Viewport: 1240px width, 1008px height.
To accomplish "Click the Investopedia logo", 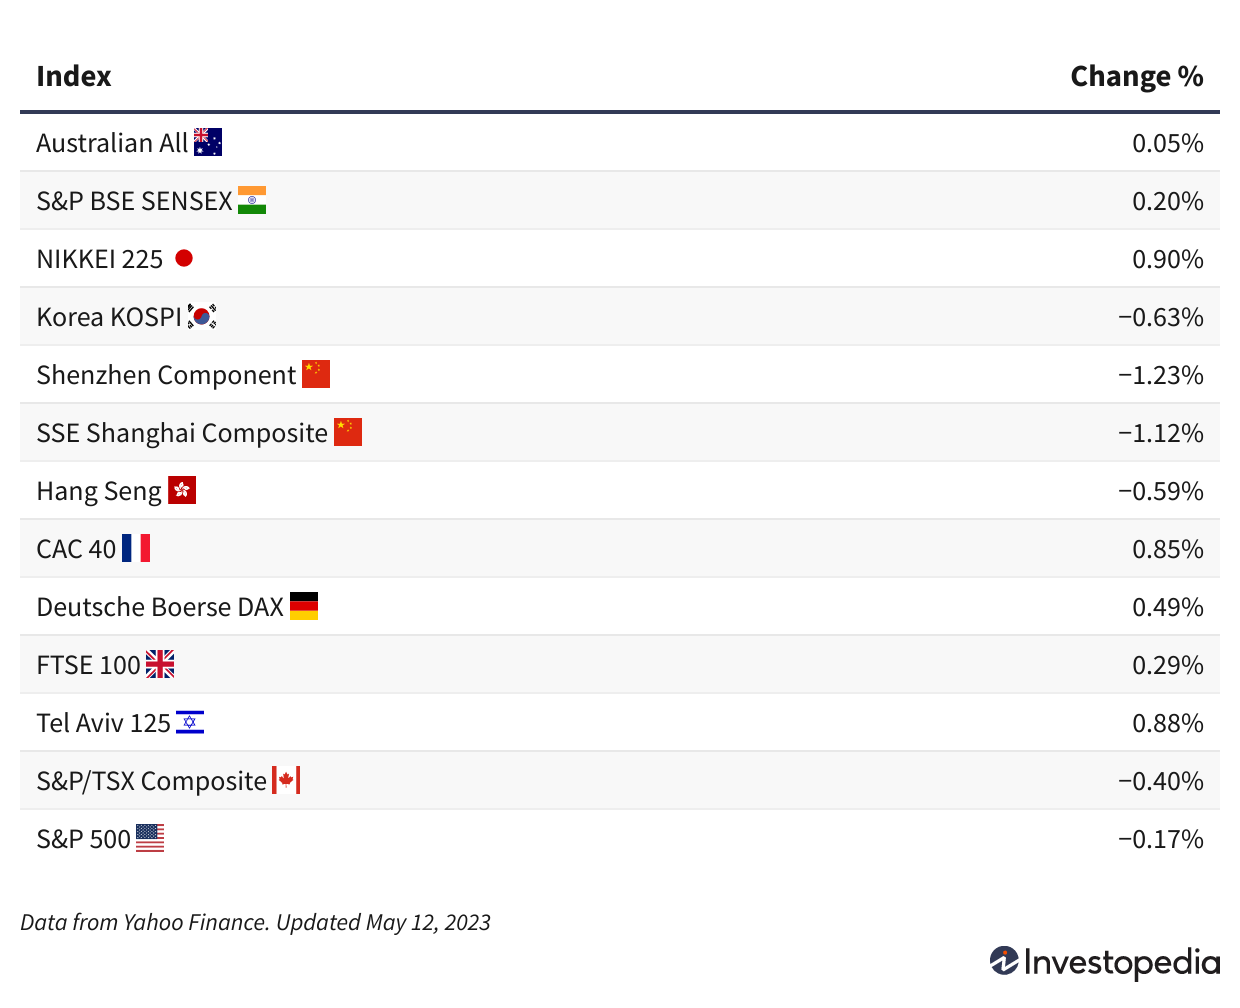I will (1105, 962).
